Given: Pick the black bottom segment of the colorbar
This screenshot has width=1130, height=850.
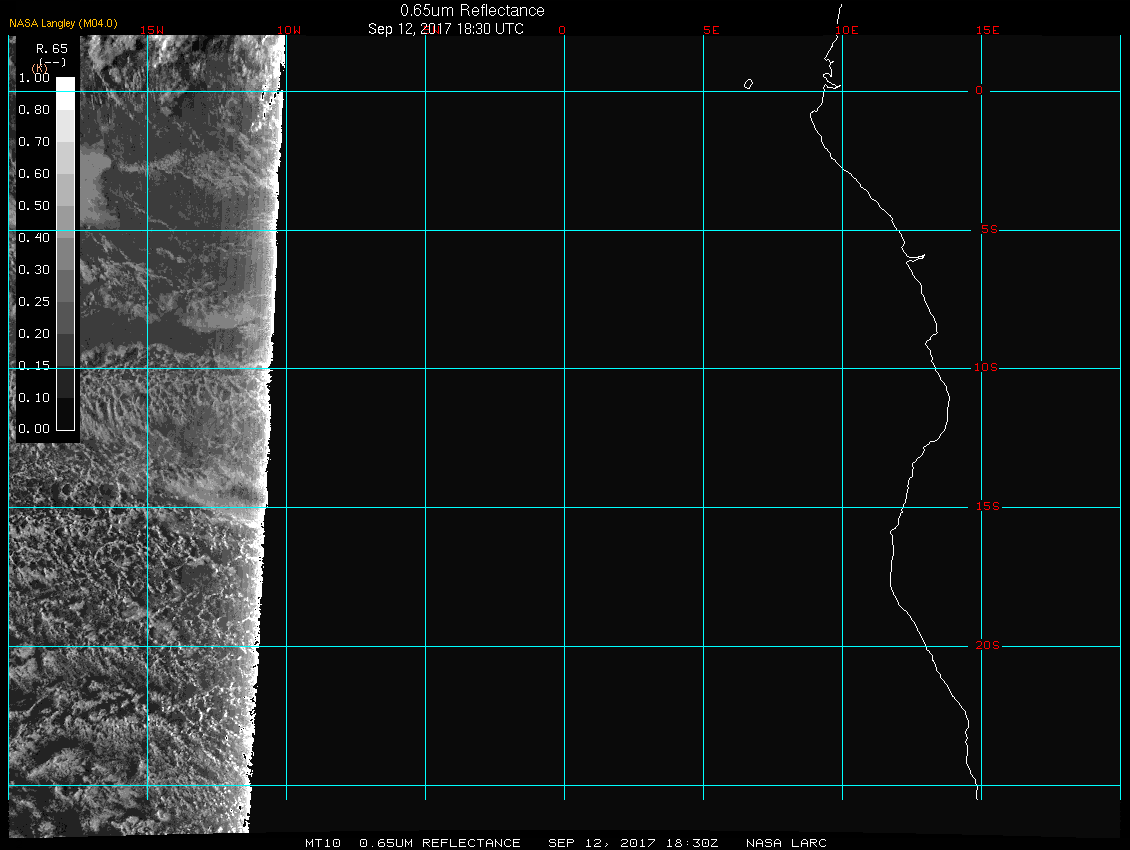Looking at the screenshot, I should tap(66, 415).
